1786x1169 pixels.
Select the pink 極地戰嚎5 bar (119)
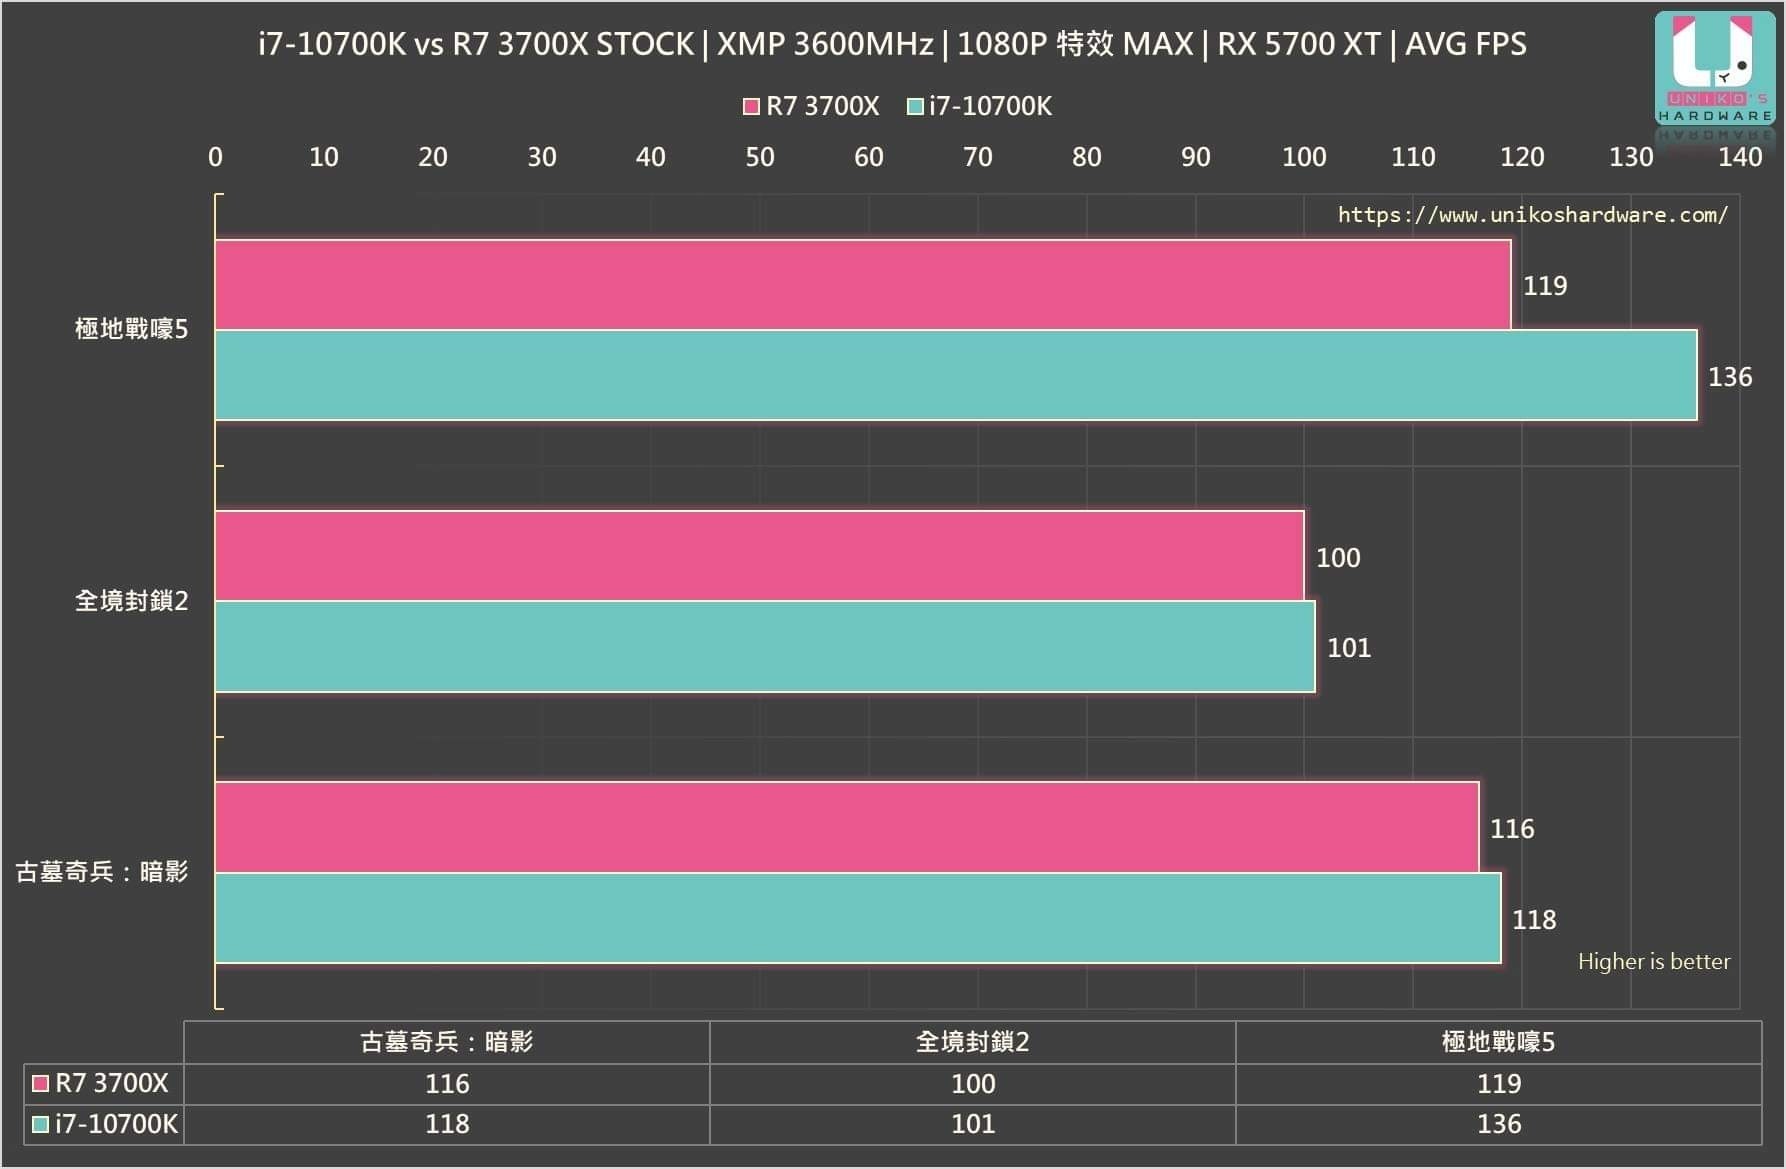(863, 285)
